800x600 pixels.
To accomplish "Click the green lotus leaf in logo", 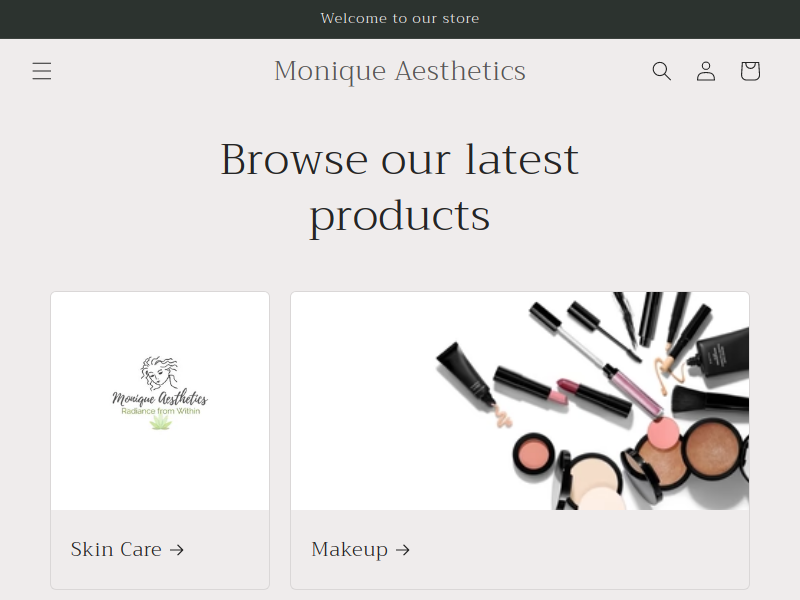I will coord(161,422).
